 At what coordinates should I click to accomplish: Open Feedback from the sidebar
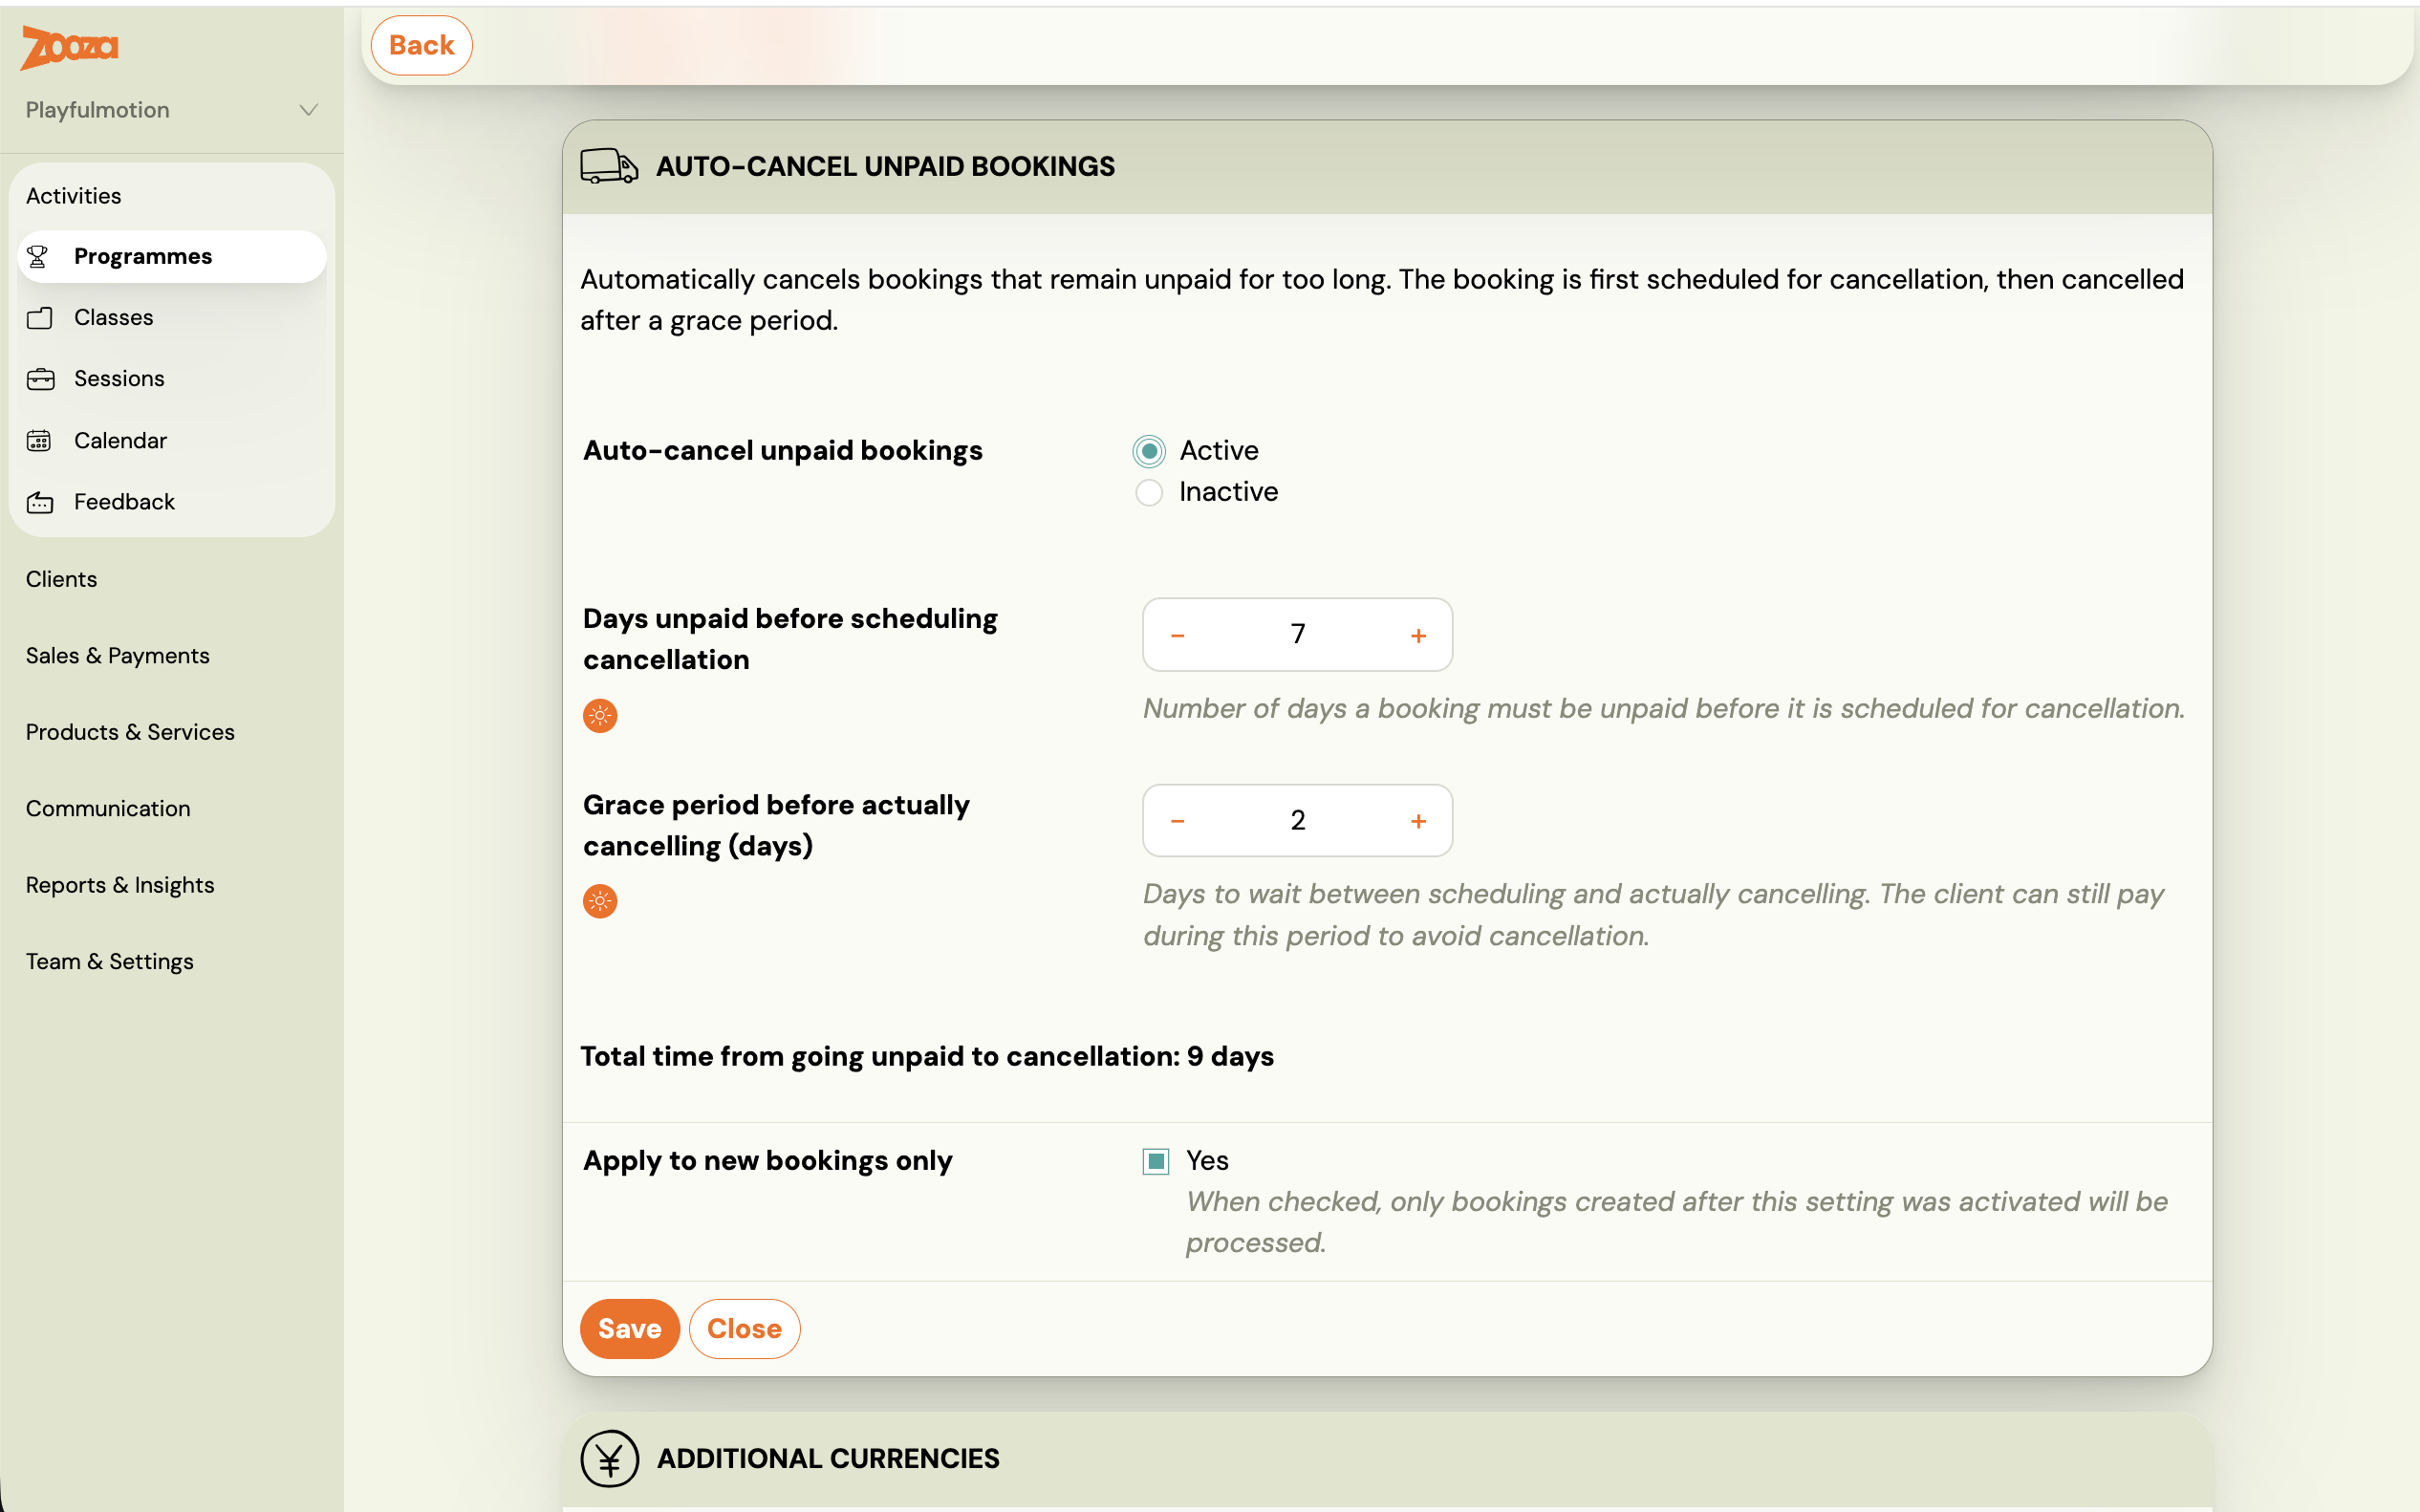172,502
